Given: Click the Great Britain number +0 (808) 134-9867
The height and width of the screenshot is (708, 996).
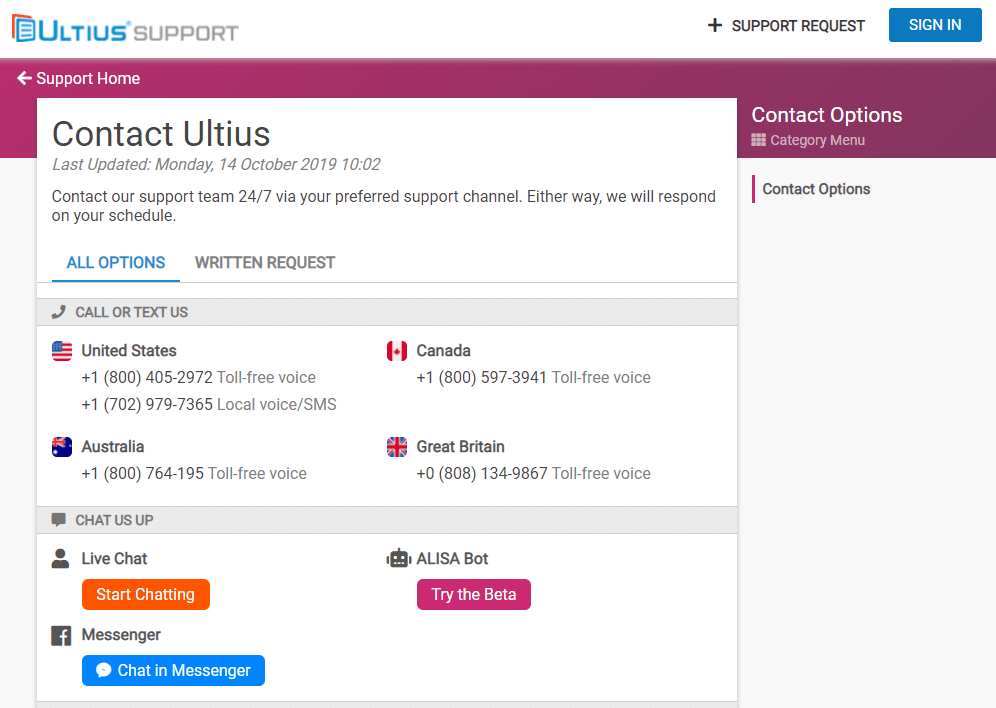Looking at the screenshot, I should tap(482, 474).
